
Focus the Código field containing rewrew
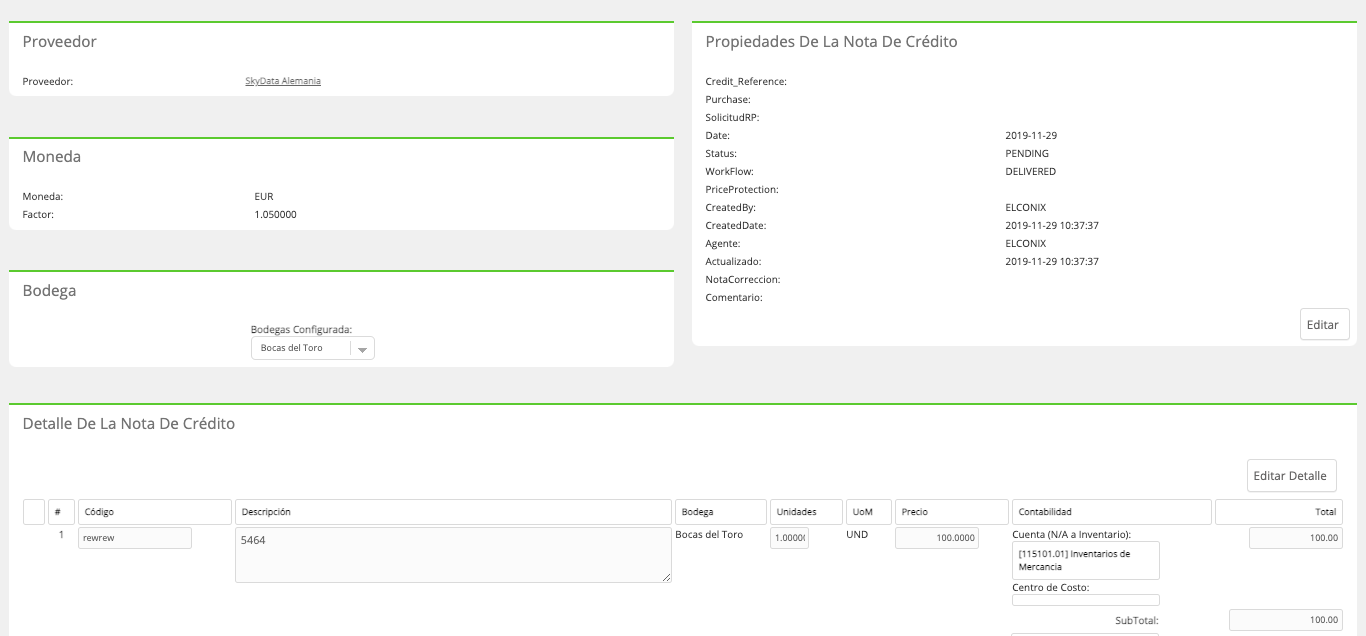point(135,538)
